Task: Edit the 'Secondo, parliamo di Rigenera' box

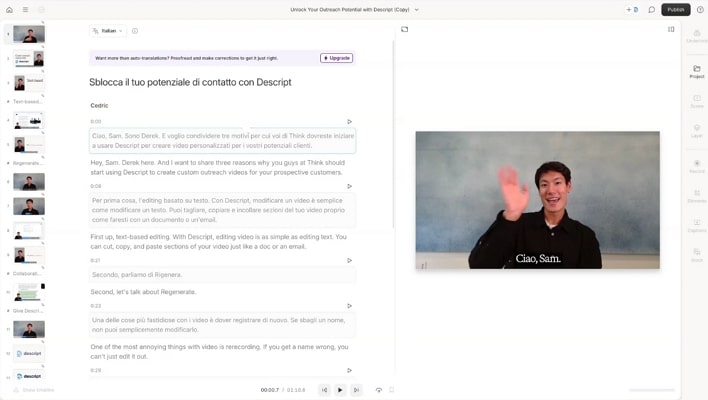Action: (223, 274)
